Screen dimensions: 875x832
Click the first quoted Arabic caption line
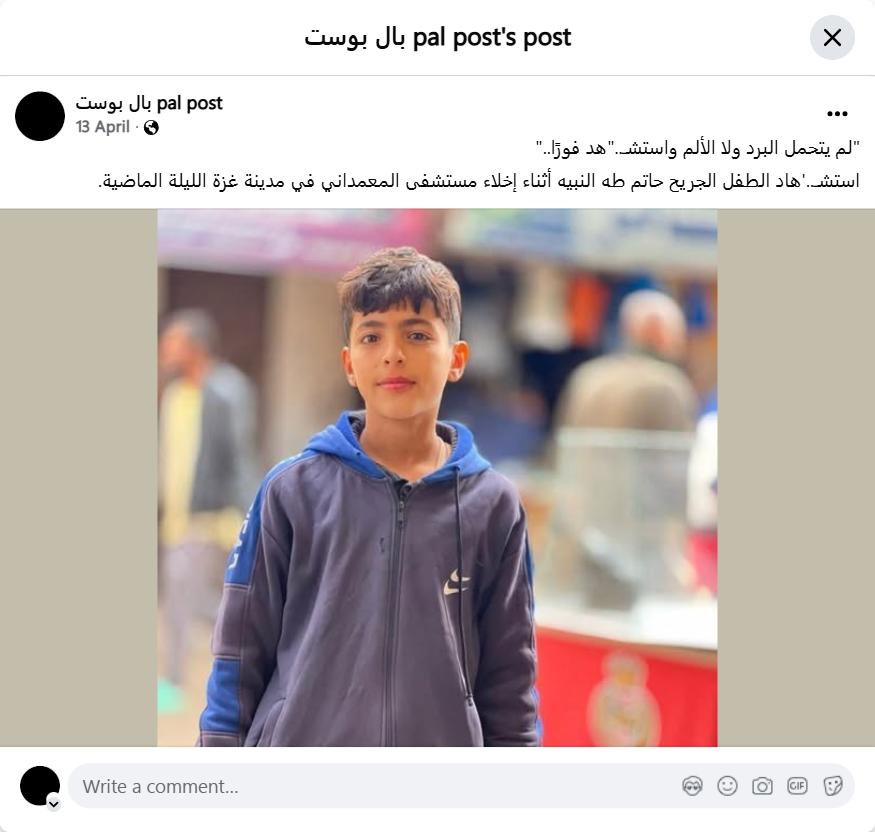(x=698, y=148)
